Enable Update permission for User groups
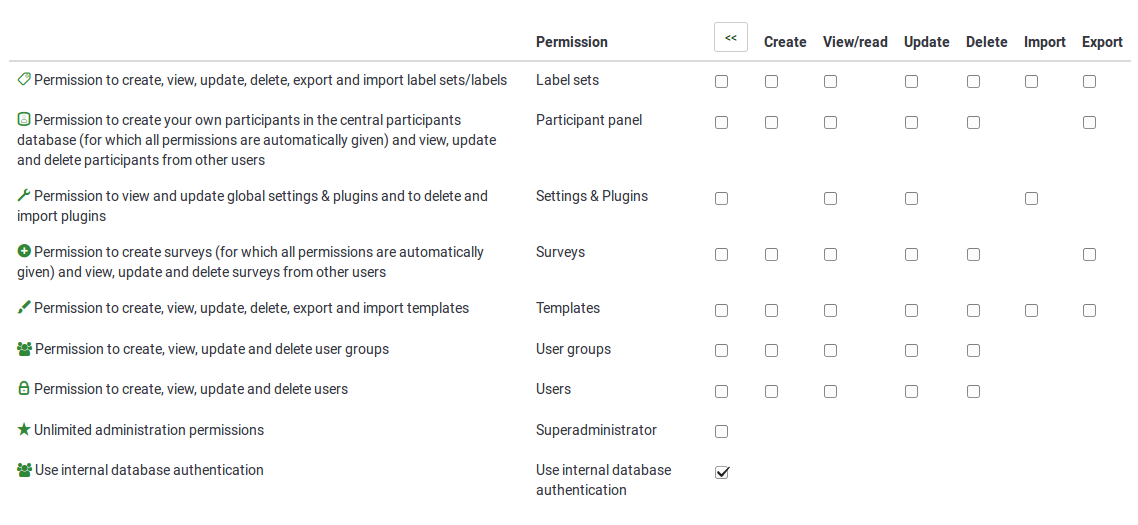1138x525 pixels. pos(911,351)
